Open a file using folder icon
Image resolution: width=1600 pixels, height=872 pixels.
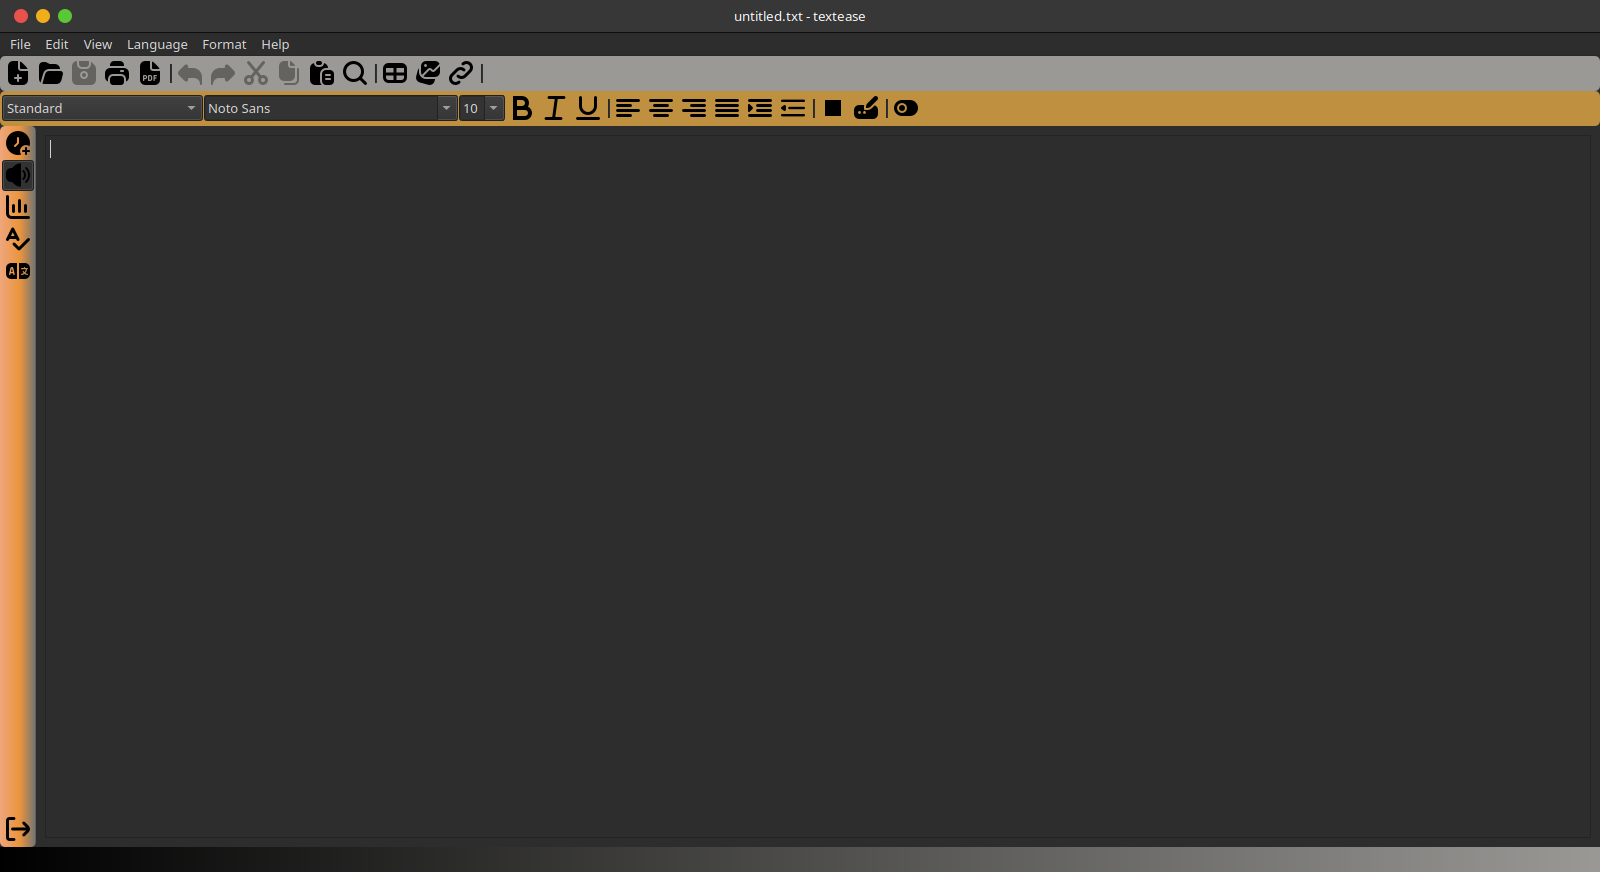coord(51,73)
